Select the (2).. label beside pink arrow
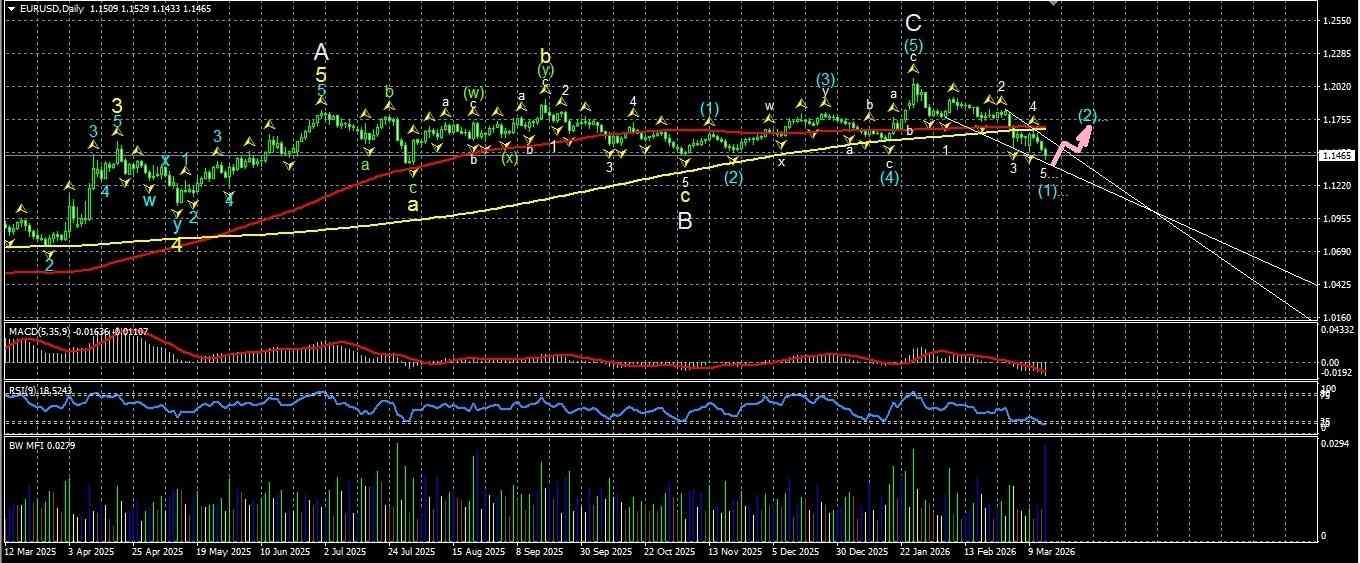 coord(1092,116)
